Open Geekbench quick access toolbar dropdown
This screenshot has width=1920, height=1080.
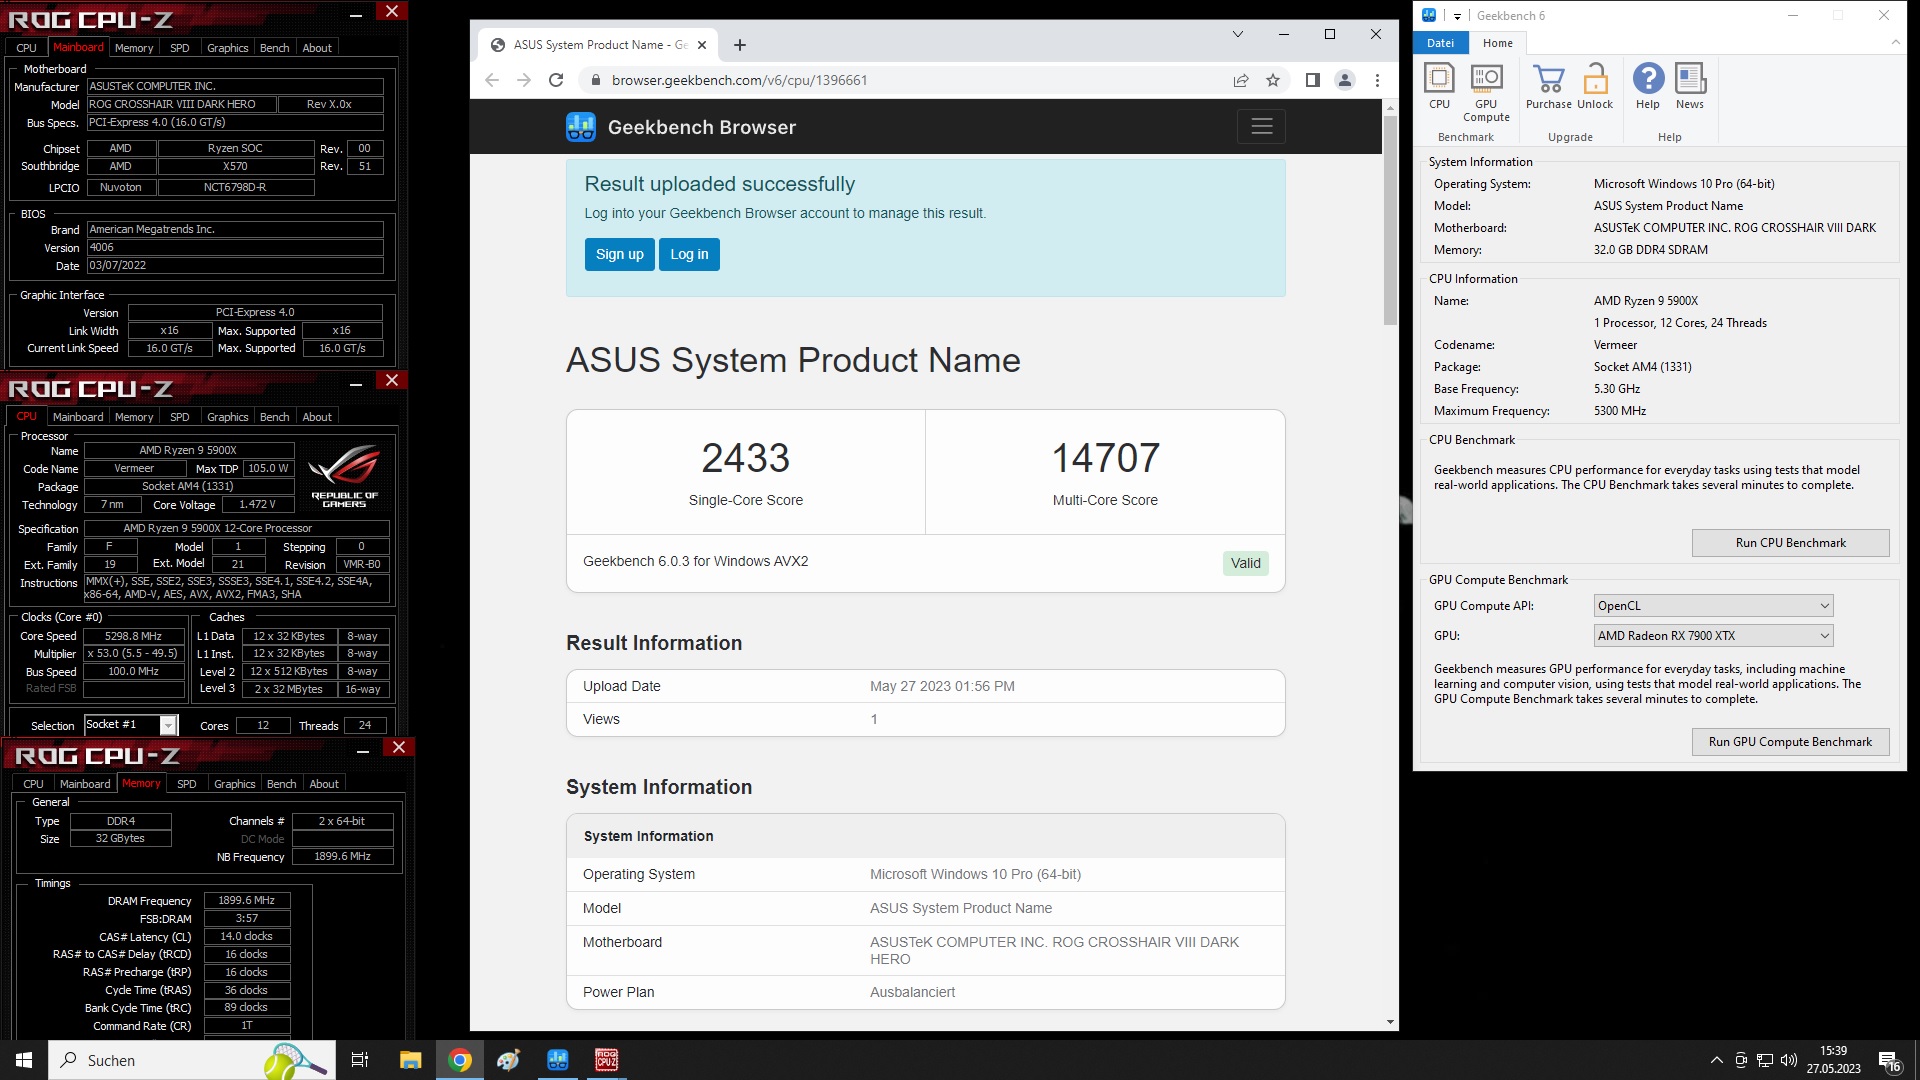pyautogui.click(x=1457, y=16)
